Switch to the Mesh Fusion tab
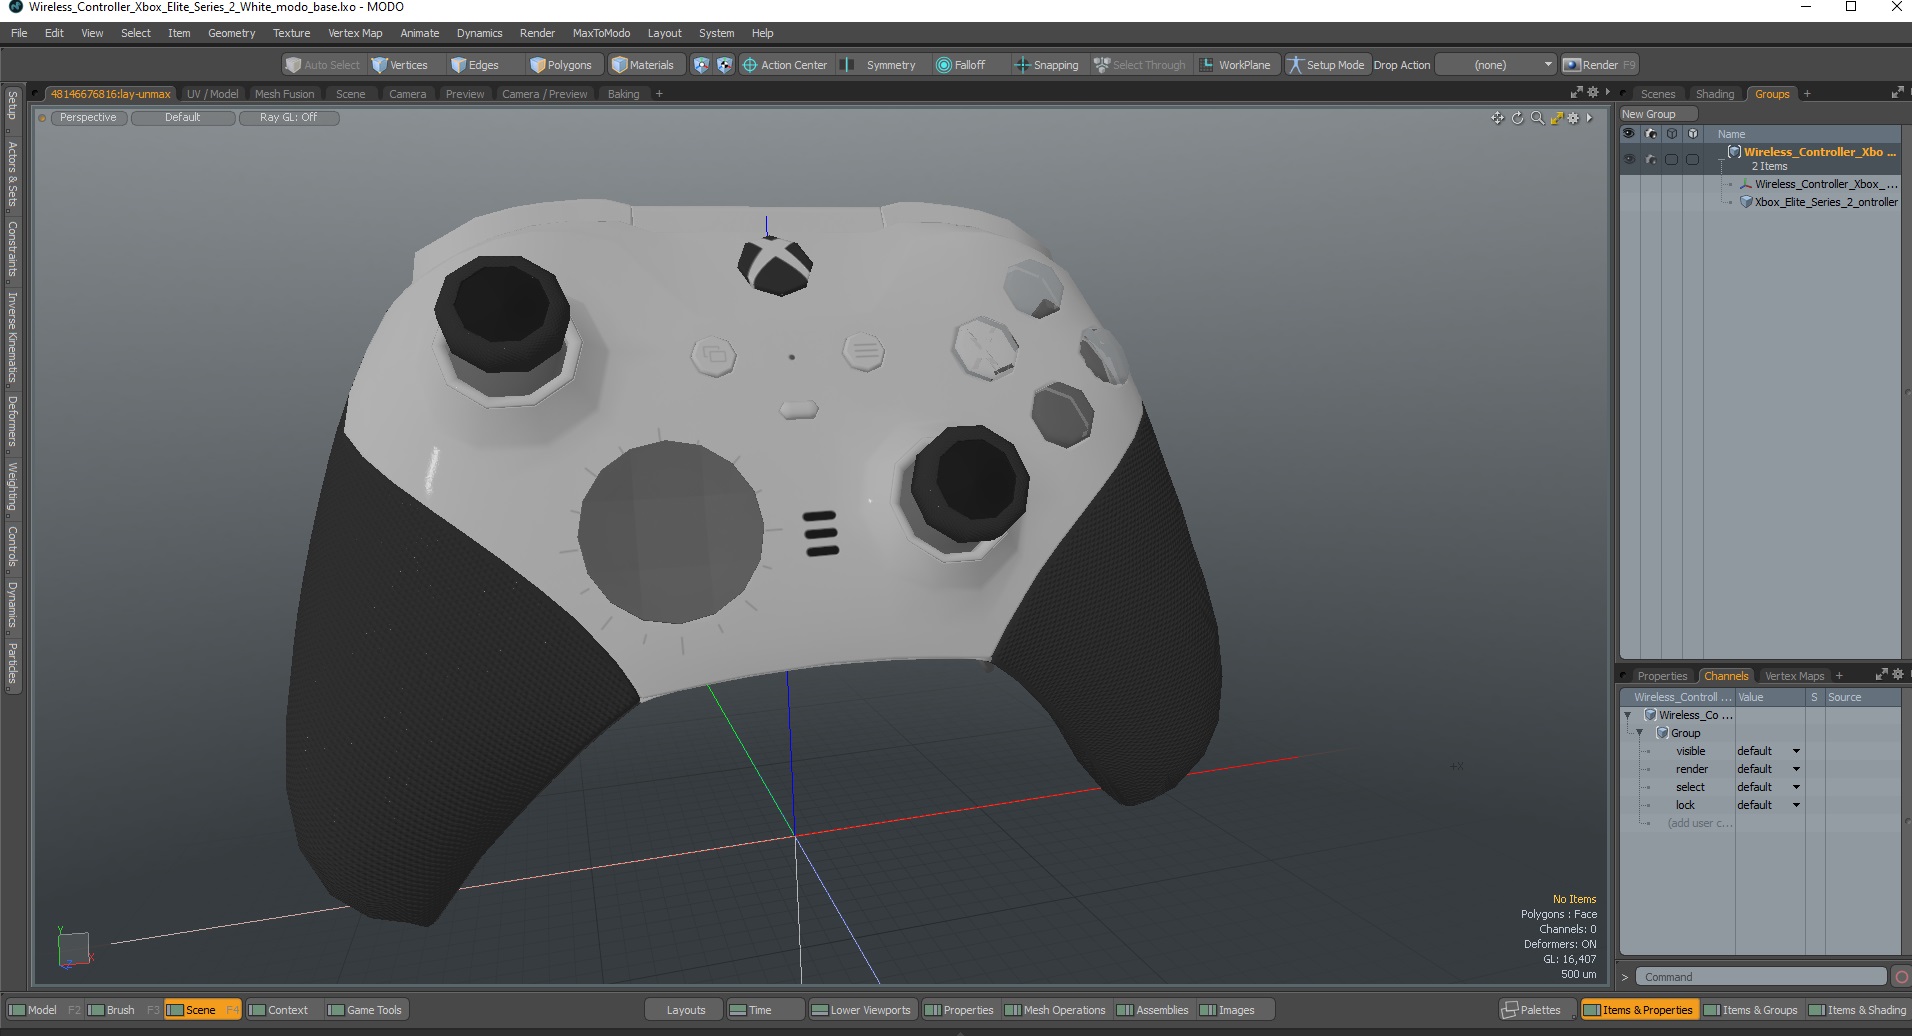 click(x=284, y=94)
